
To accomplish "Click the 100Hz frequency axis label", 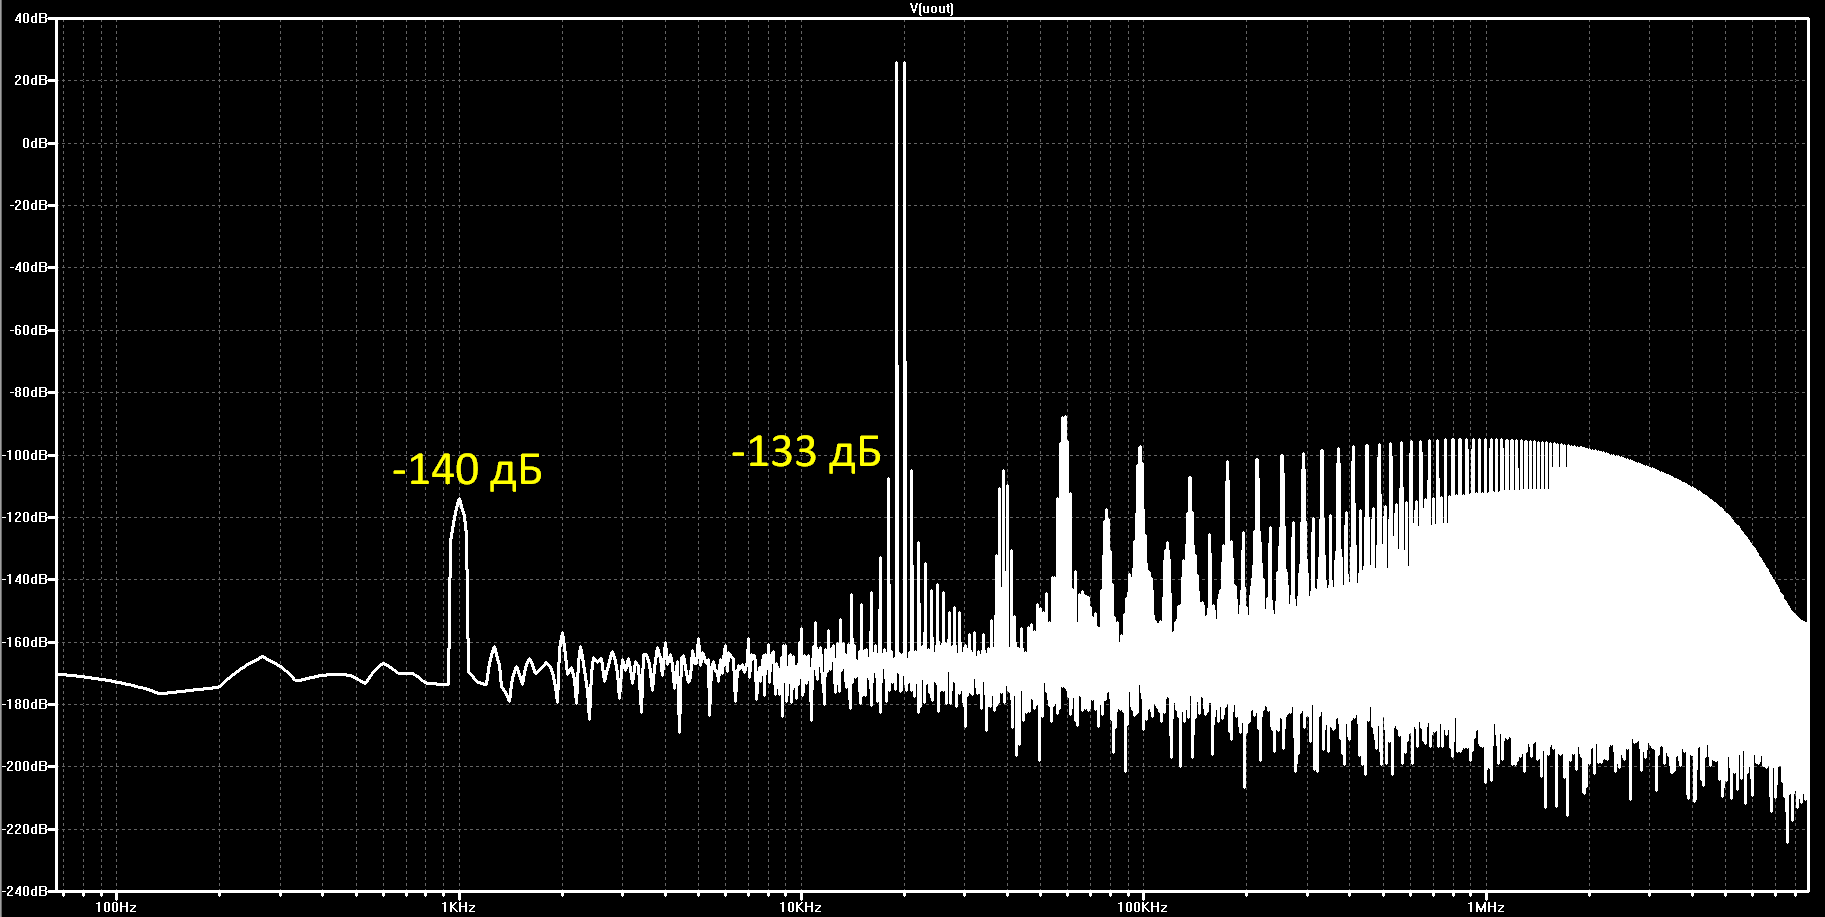I will pyautogui.click(x=116, y=907).
